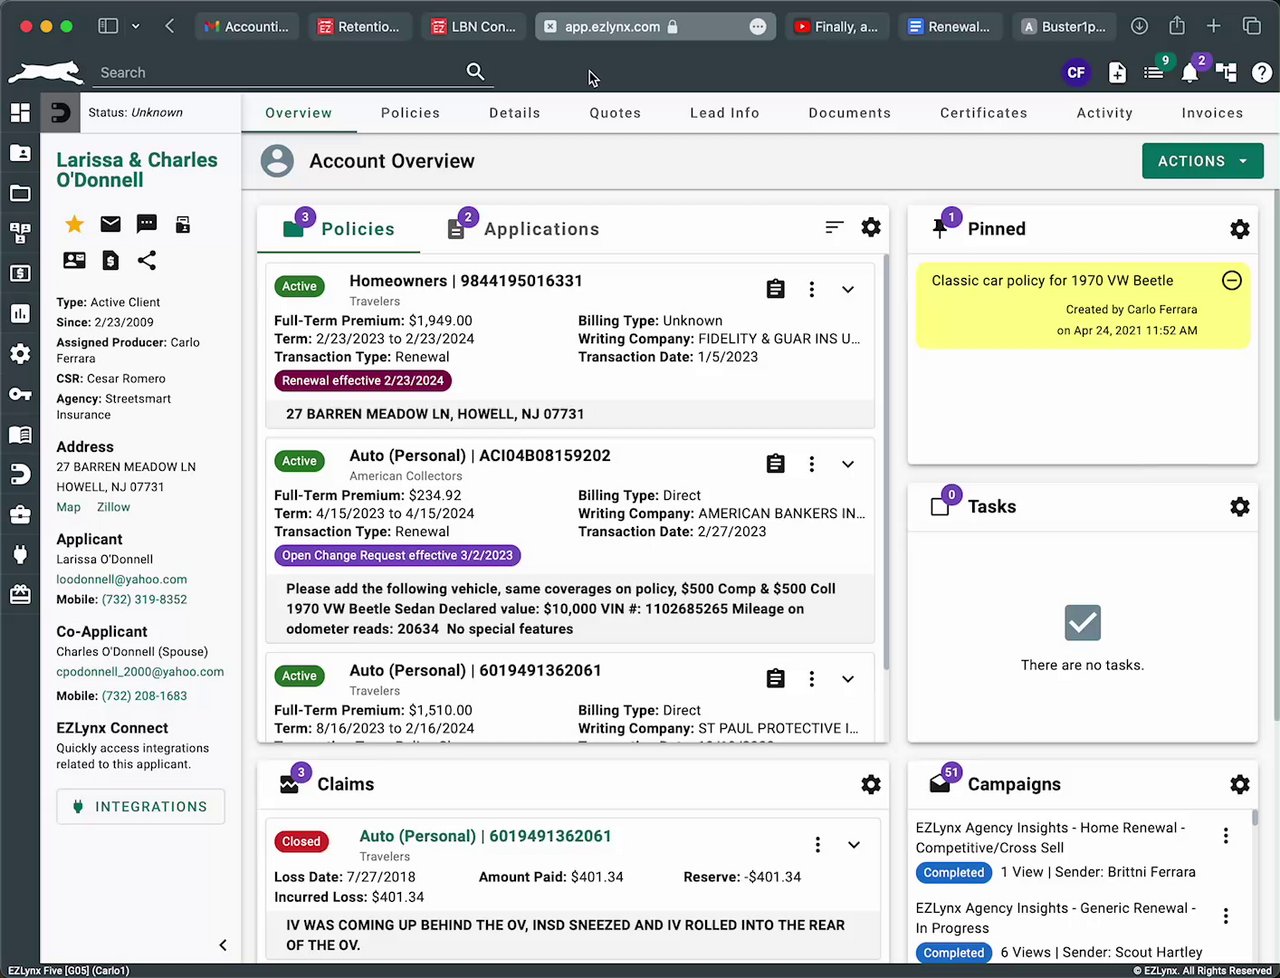The width and height of the screenshot is (1280, 978).
Task: Click the Policies list scrollbar
Action: (x=885, y=462)
